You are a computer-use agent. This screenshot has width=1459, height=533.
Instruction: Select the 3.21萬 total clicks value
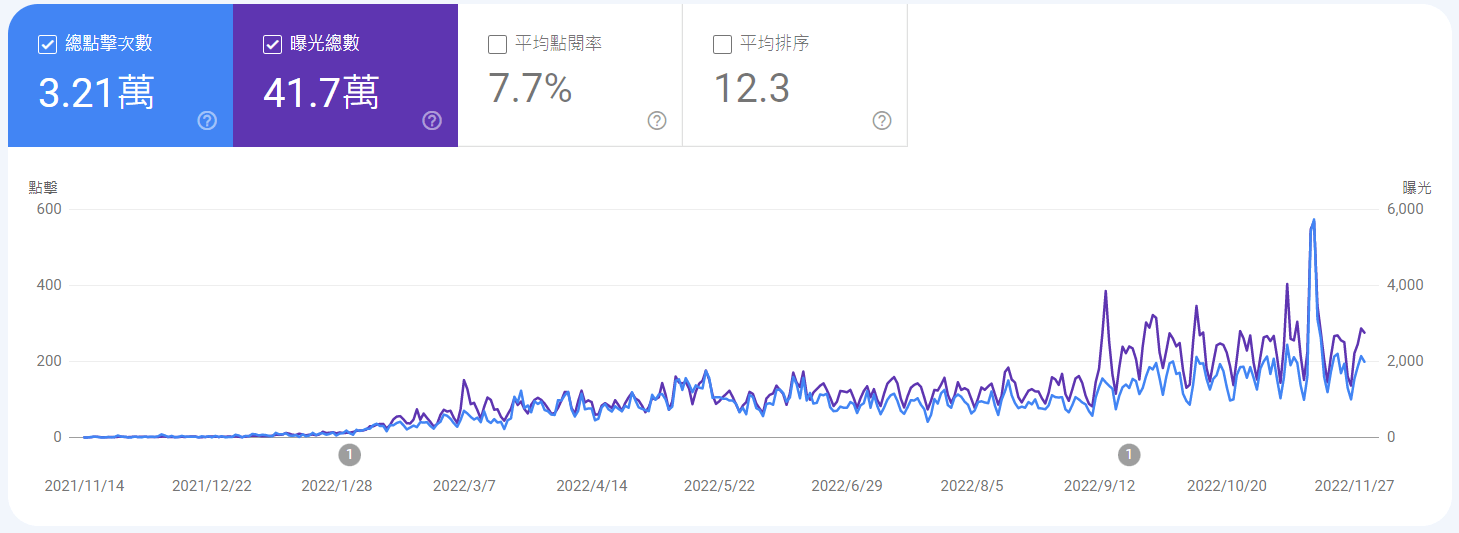96,93
